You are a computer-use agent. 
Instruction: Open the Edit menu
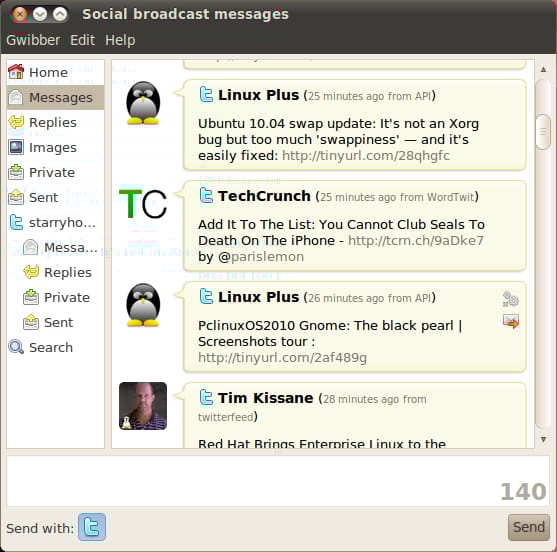click(82, 40)
